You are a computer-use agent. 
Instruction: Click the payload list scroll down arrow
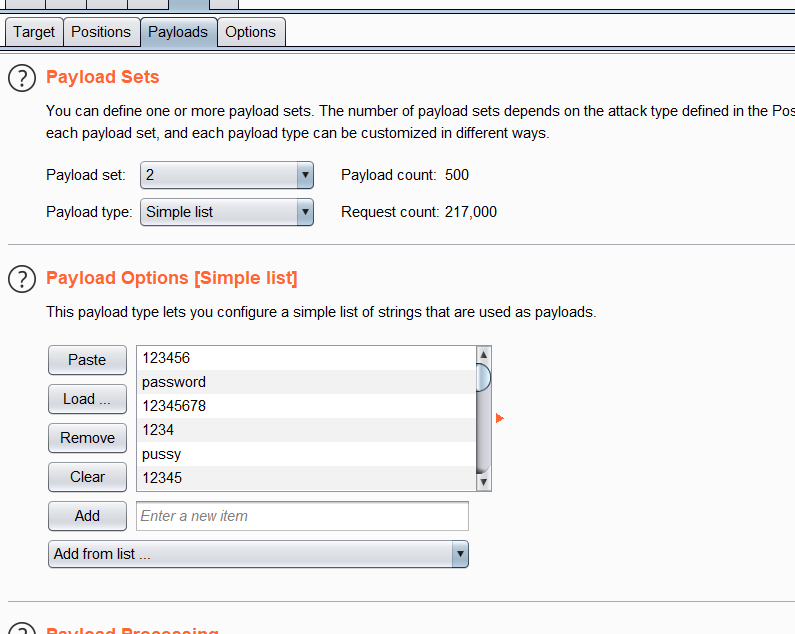484,482
